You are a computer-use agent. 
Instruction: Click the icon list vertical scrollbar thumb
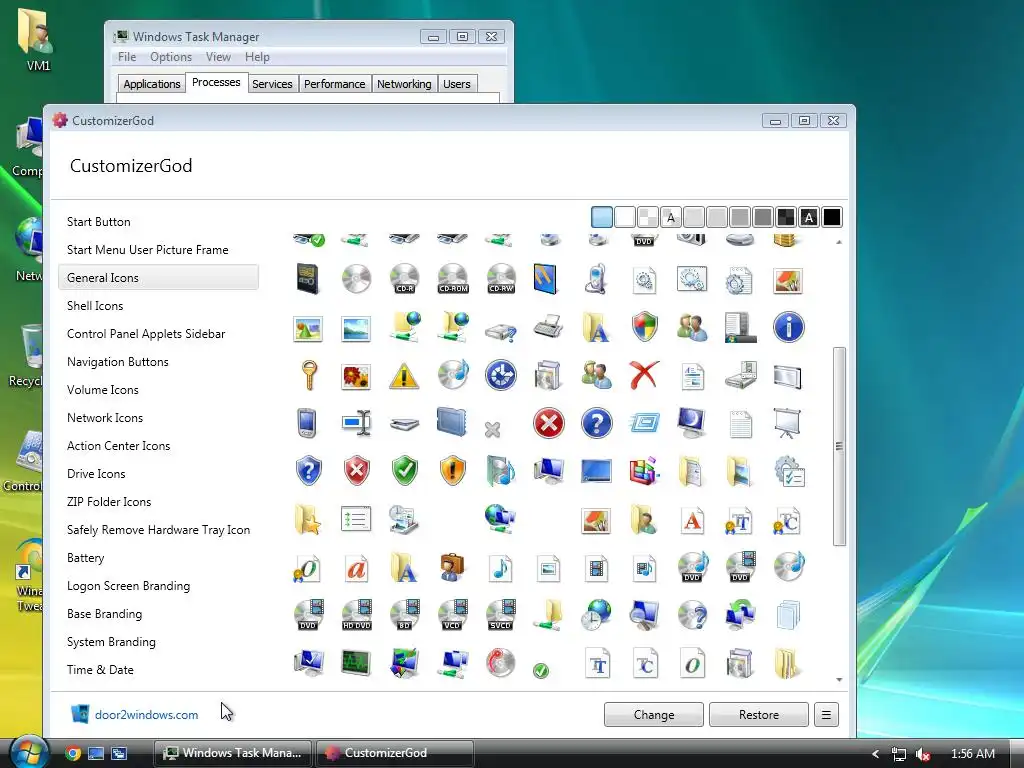pos(839,446)
